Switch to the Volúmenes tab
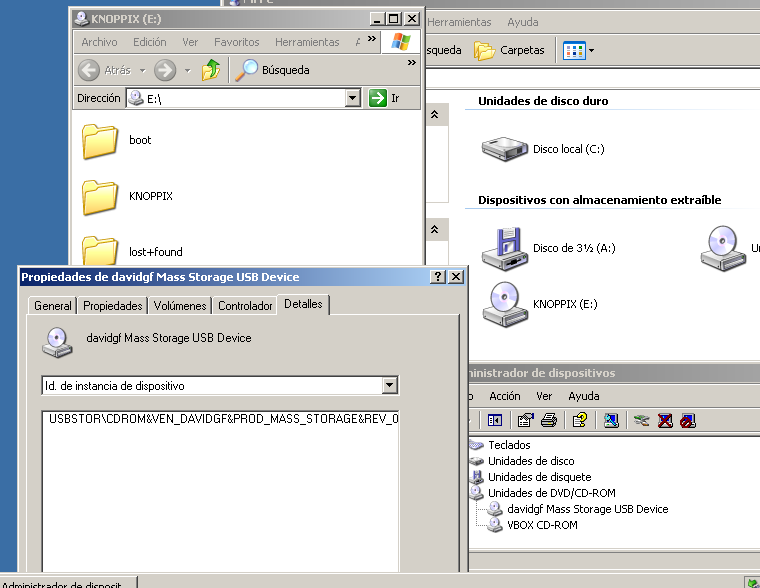This screenshot has width=760, height=588. (x=180, y=306)
